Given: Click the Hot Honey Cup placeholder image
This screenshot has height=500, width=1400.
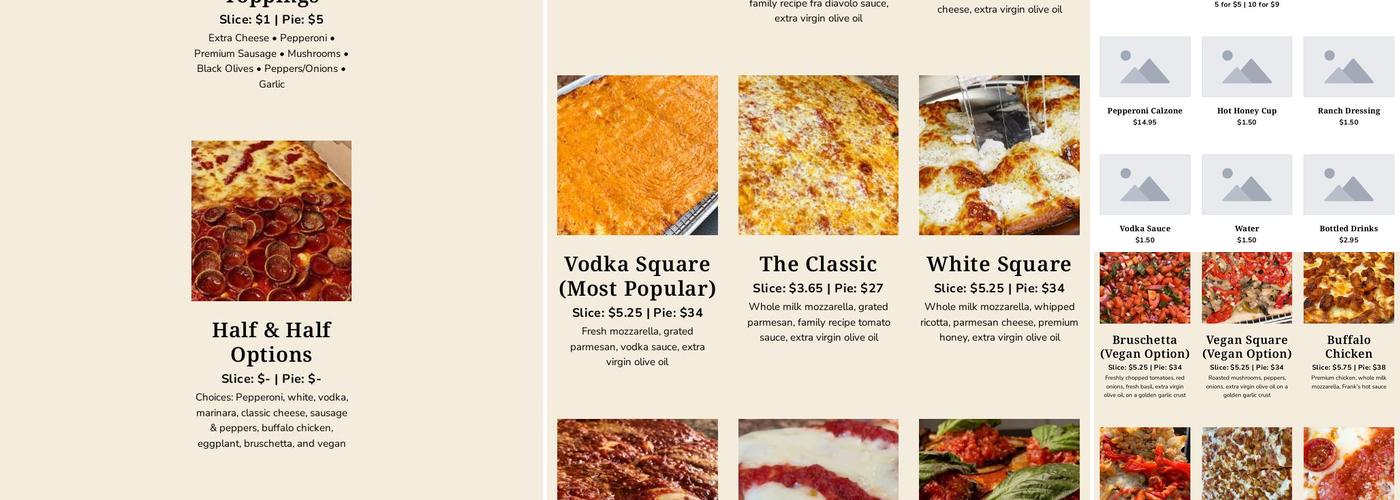Looking at the screenshot, I should click(1247, 67).
